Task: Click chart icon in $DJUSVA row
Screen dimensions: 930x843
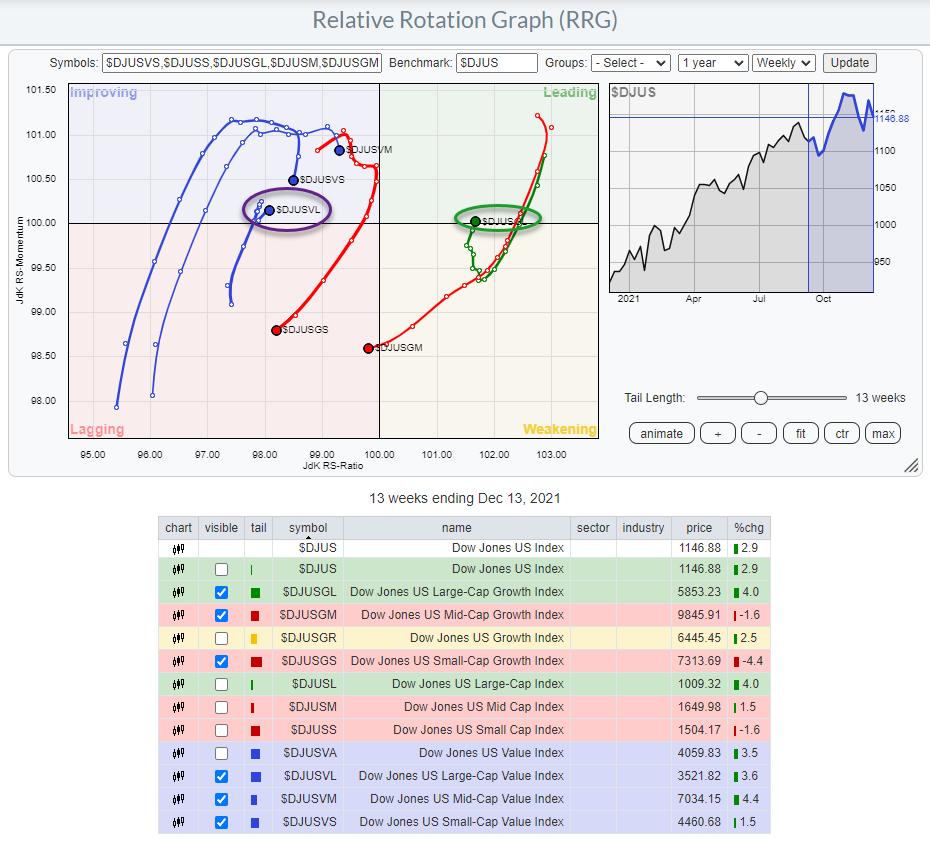Action: point(178,753)
